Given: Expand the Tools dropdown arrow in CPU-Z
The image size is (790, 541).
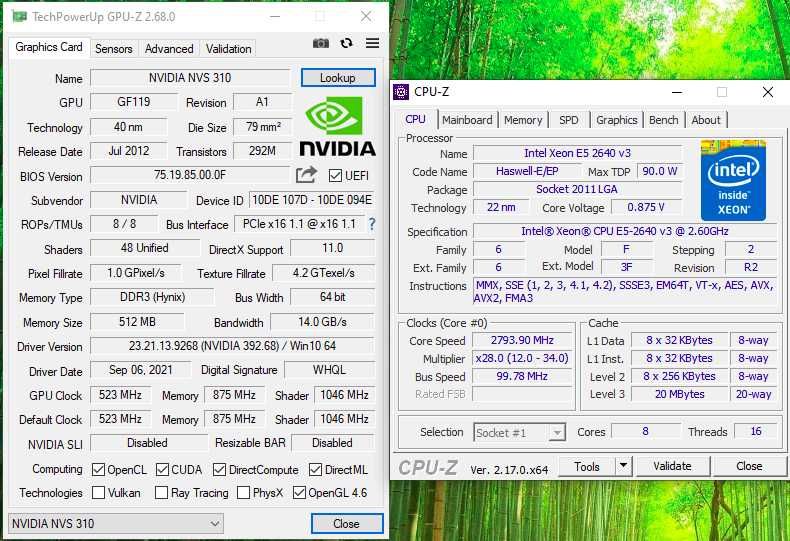Looking at the screenshot, I should (x=623, y=466).
